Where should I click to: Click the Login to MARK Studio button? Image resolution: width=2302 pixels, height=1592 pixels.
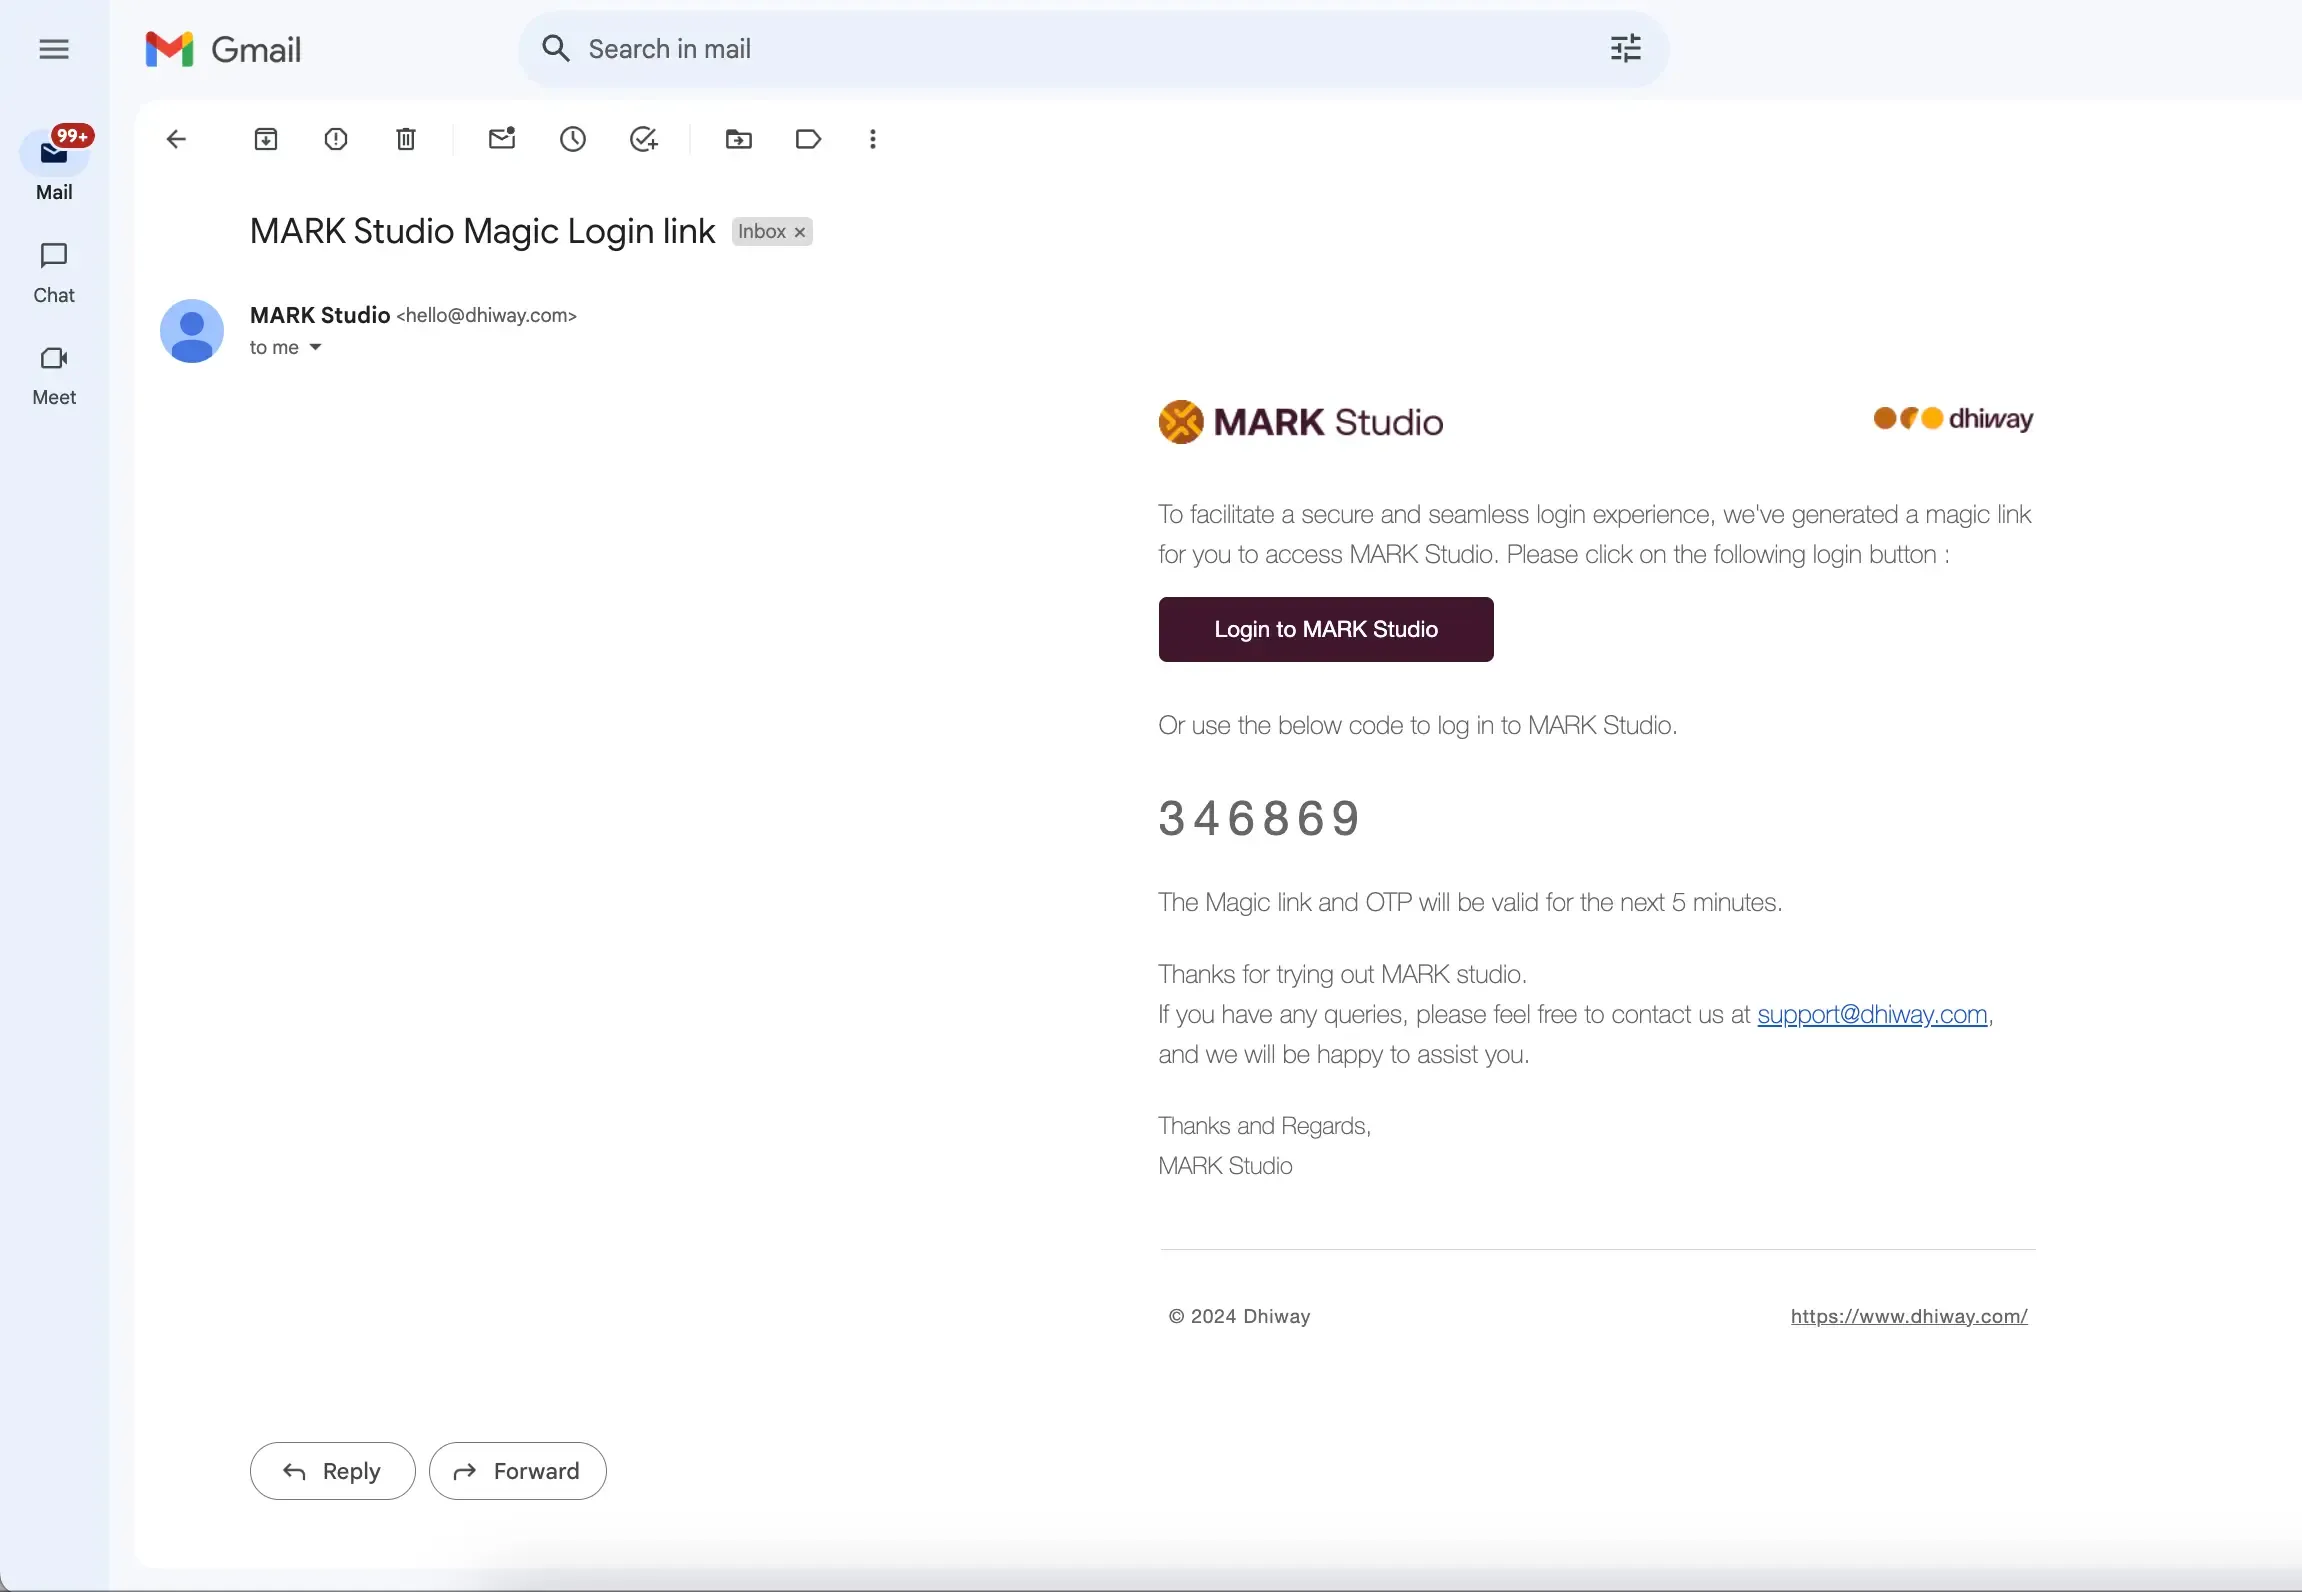[x=1325, y=629]
